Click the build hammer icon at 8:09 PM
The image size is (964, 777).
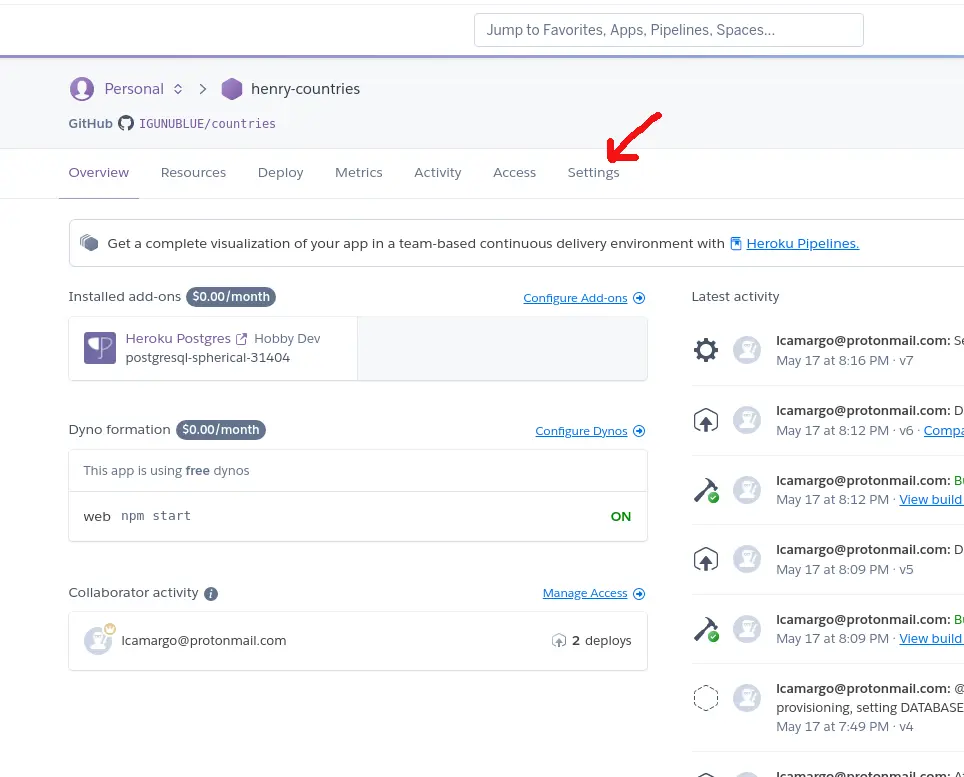point(706,629)
